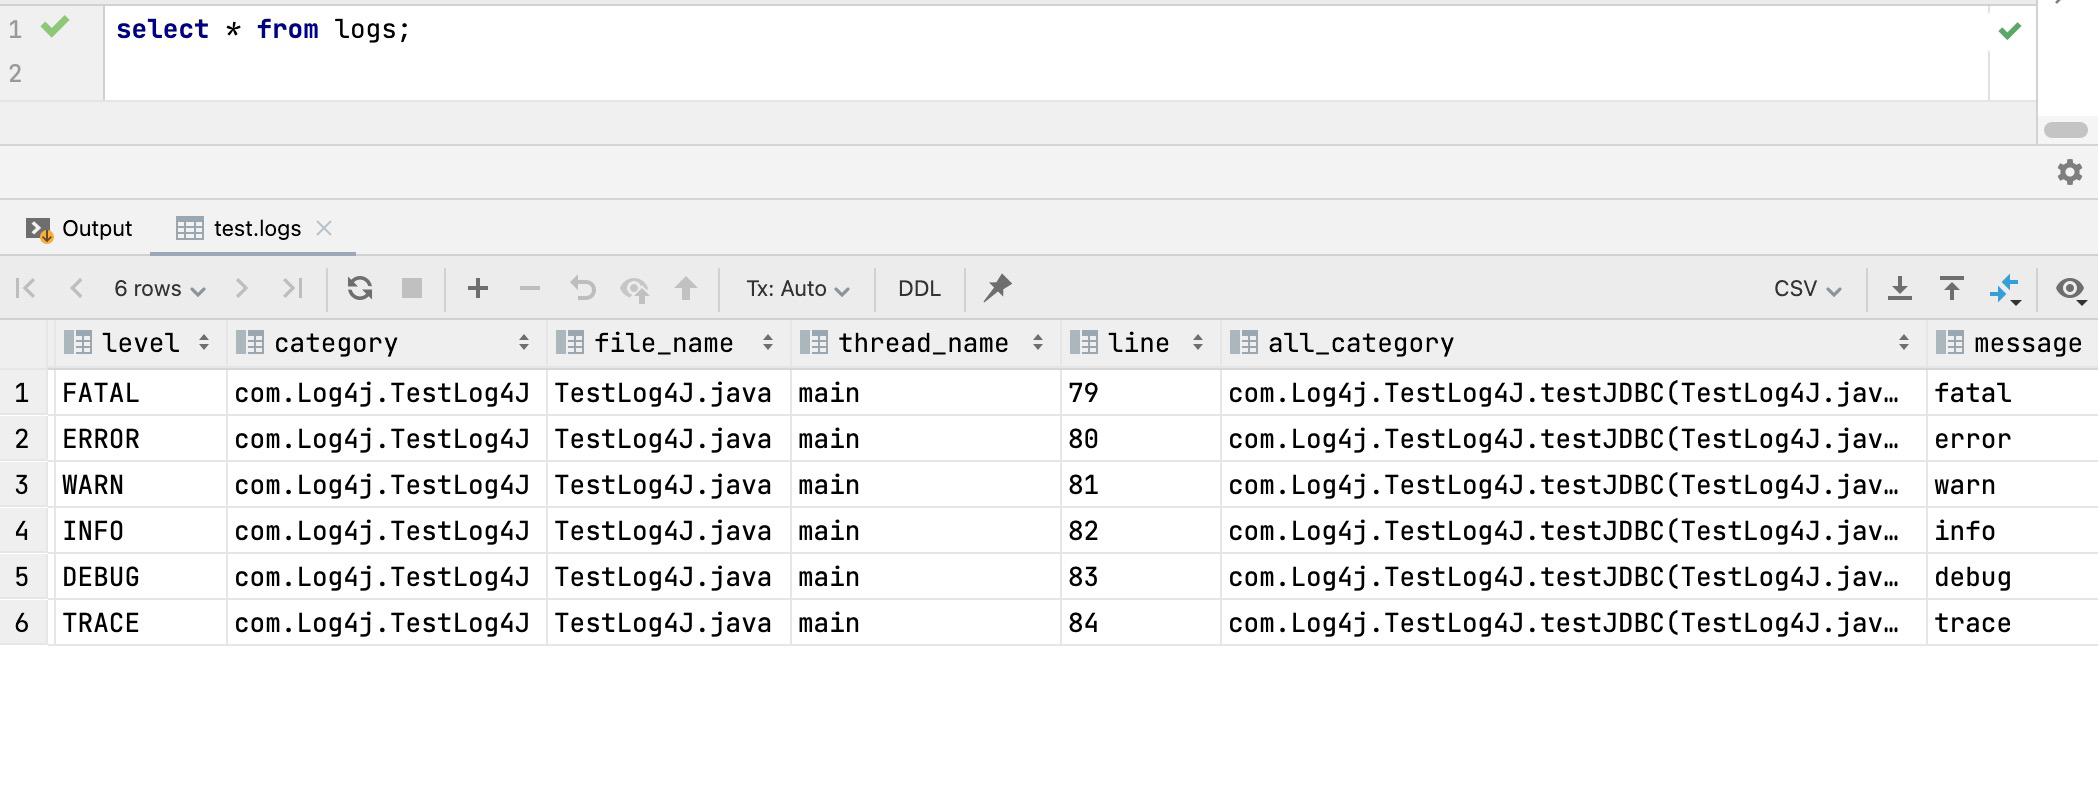Image resolution: width=2098 pixels, height=804 pixels.
Task: Click the export data download icon
Action: click(1899, 289)
